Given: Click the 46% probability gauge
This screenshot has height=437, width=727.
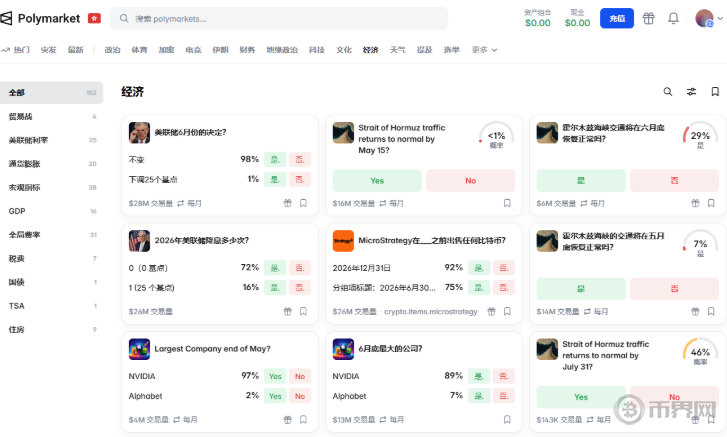Looking at the screenshot, I should coord(700,352).
